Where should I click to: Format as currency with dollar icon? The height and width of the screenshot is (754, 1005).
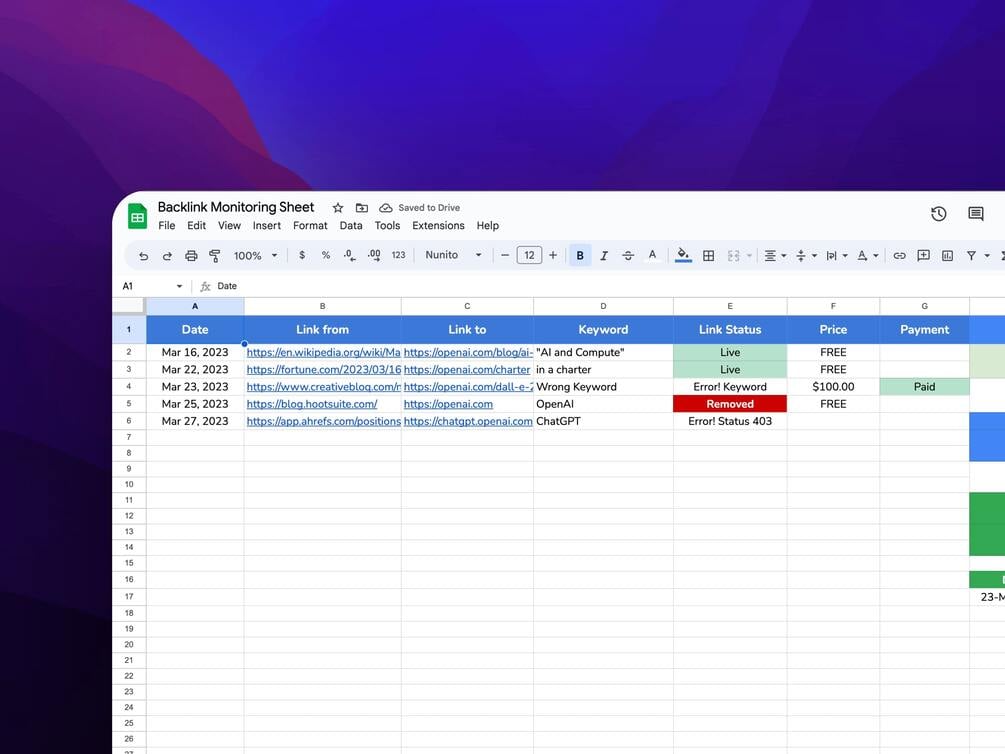point(302,255)
